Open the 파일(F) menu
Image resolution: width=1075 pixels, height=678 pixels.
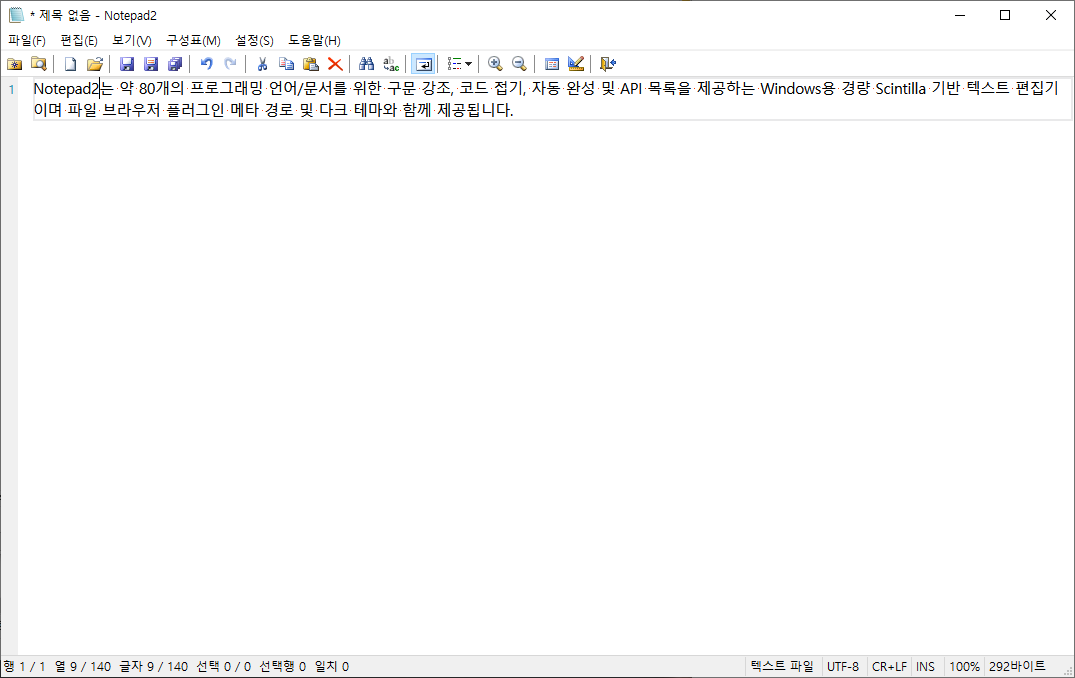click(x=28, y=40)
